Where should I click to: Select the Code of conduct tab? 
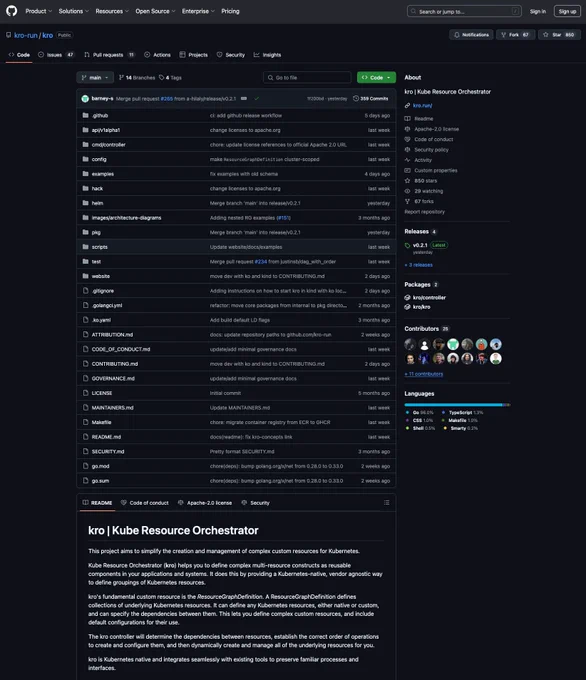(145, 503)
